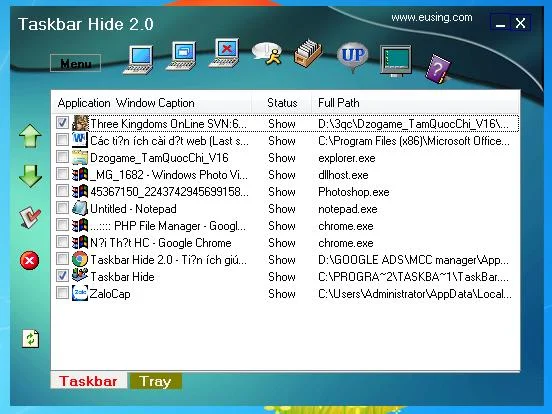Click the D:\GOOGLE ADS\MCC manager path
Image resolution: width=552 pixels, height=414 pixels.
(413, 260)
